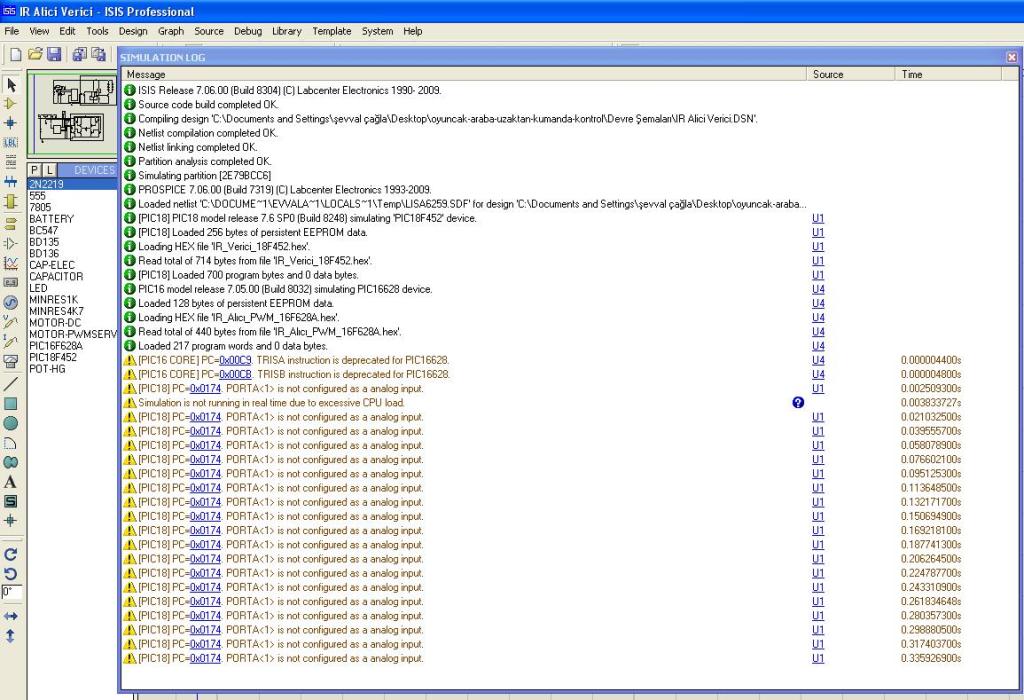Open U1 source link for PIC18F452 model row
The width and height of the screenshot is (1024, 700).
(x=818, y=218)
